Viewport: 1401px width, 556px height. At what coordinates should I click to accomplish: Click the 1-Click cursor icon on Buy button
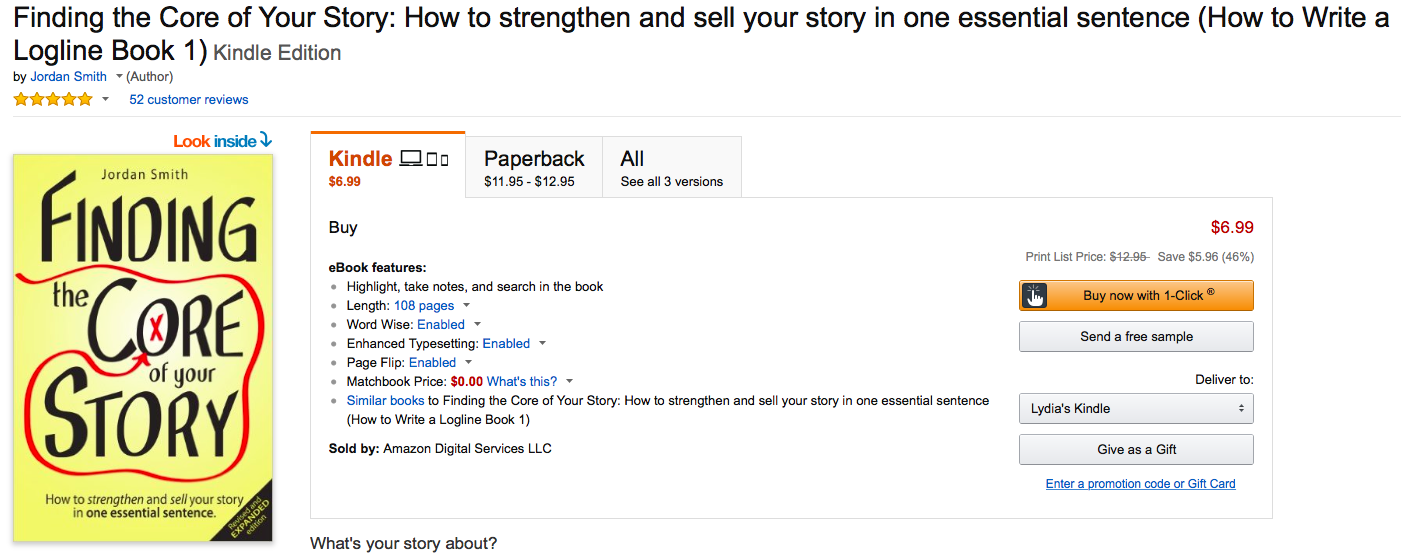[x=1034, y=296]
